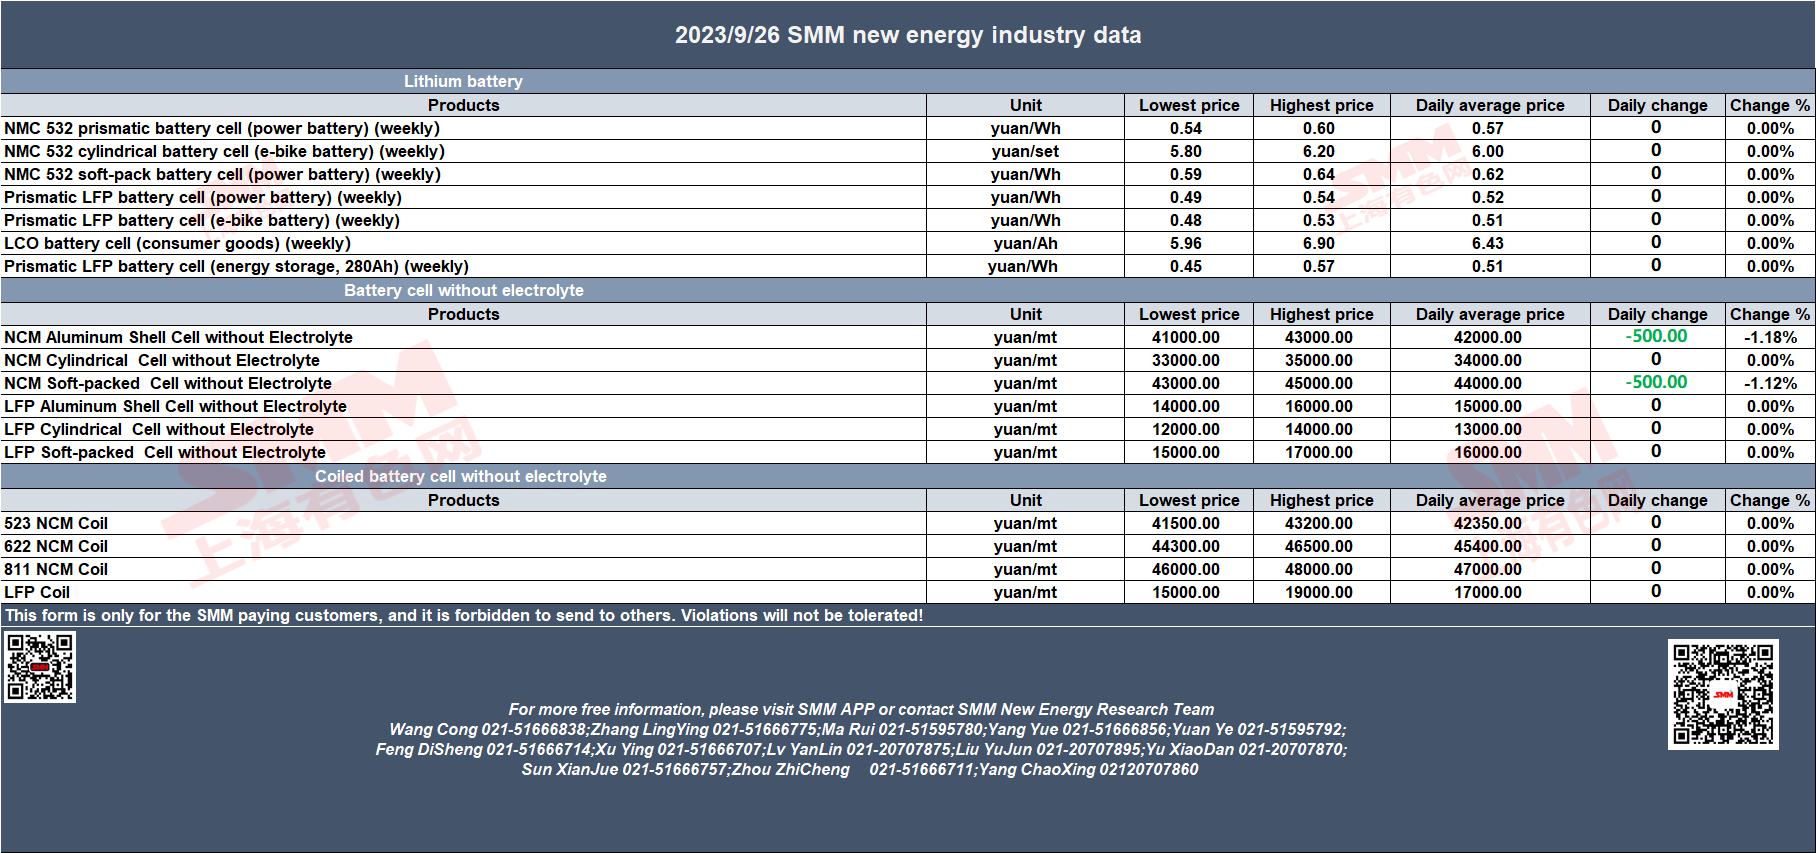This screenshot has width=1816, height=853.
Task: Select the 'Lithium battery' section header
Action: tap(463, 81)
